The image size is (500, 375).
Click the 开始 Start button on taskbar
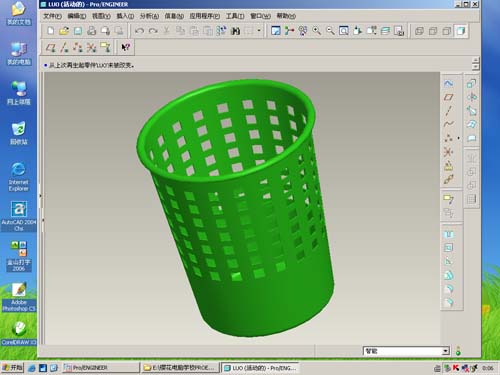click(12, 368)
